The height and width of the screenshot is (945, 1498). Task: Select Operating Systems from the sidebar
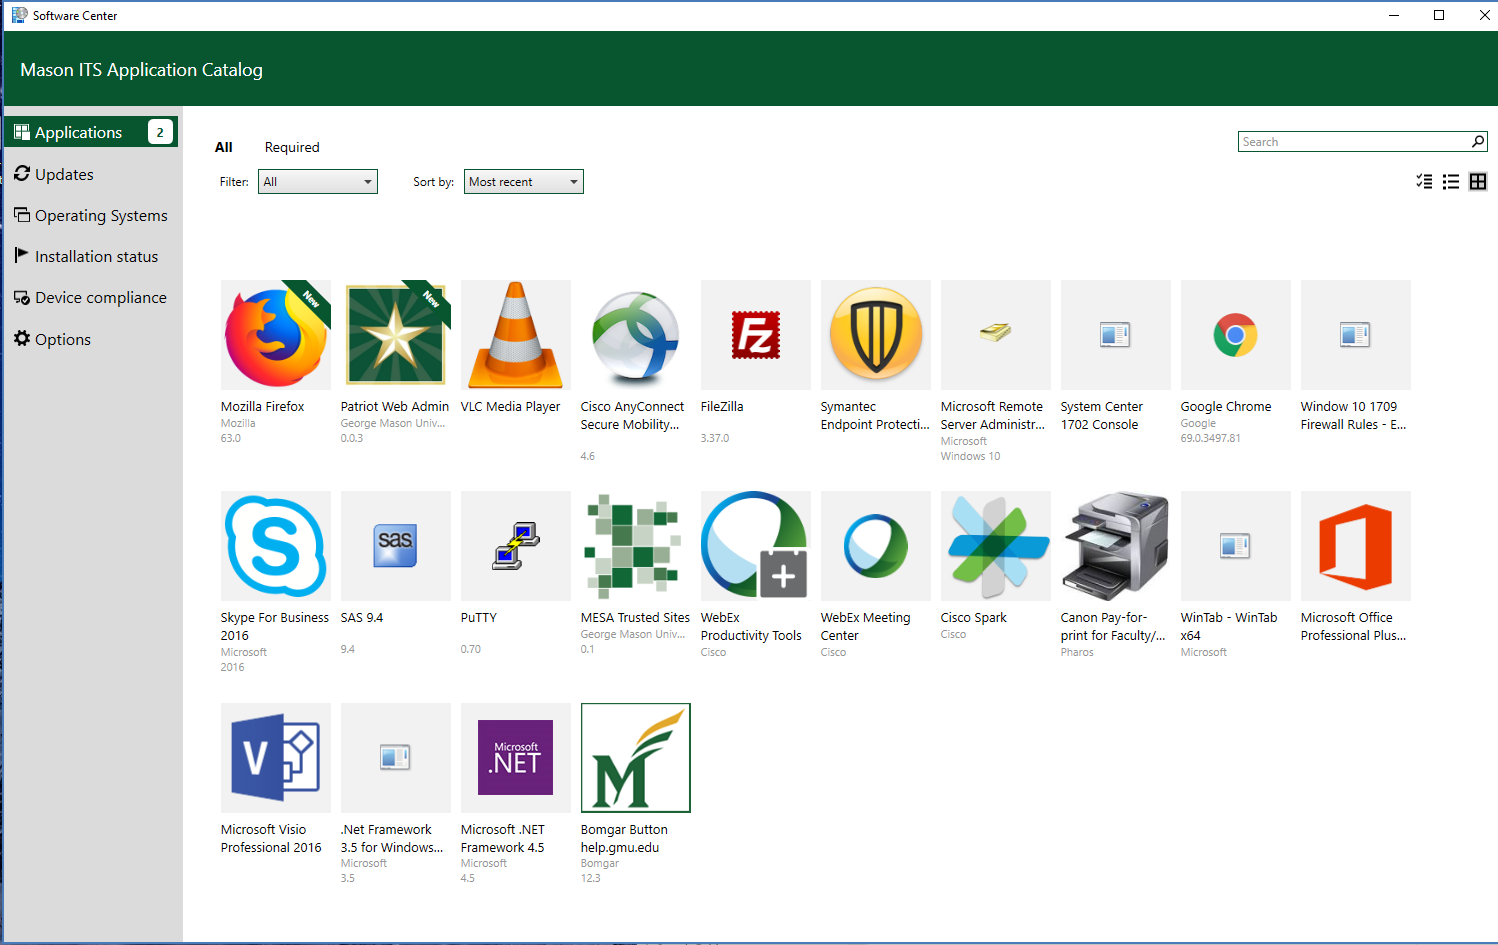pyautogui.click(x=101, y=215)
